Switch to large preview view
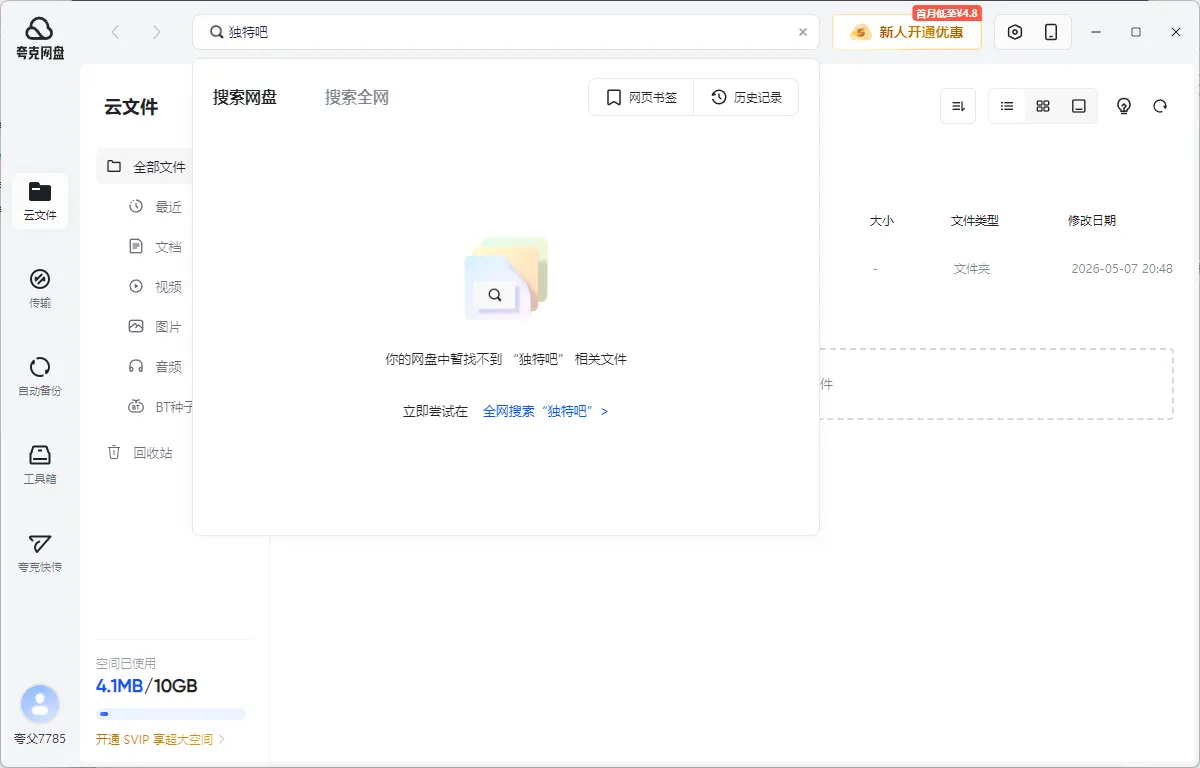 coord(1079,106)
